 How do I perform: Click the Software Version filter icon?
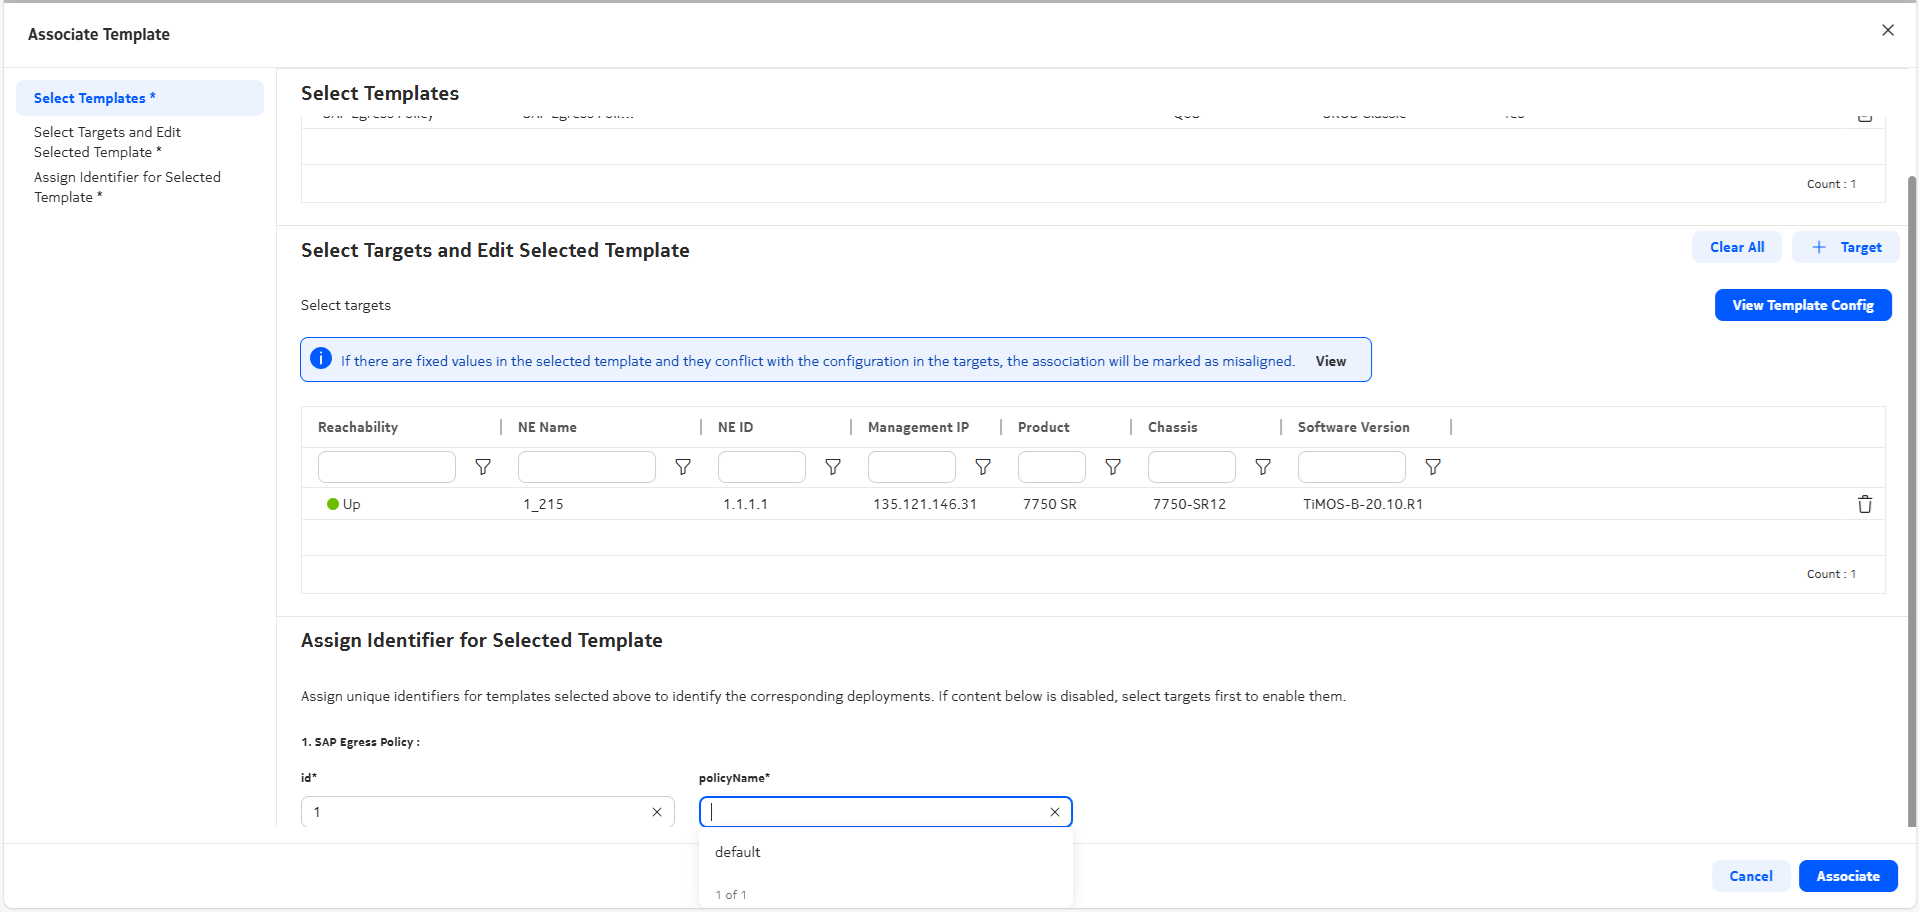(1433, 467)
